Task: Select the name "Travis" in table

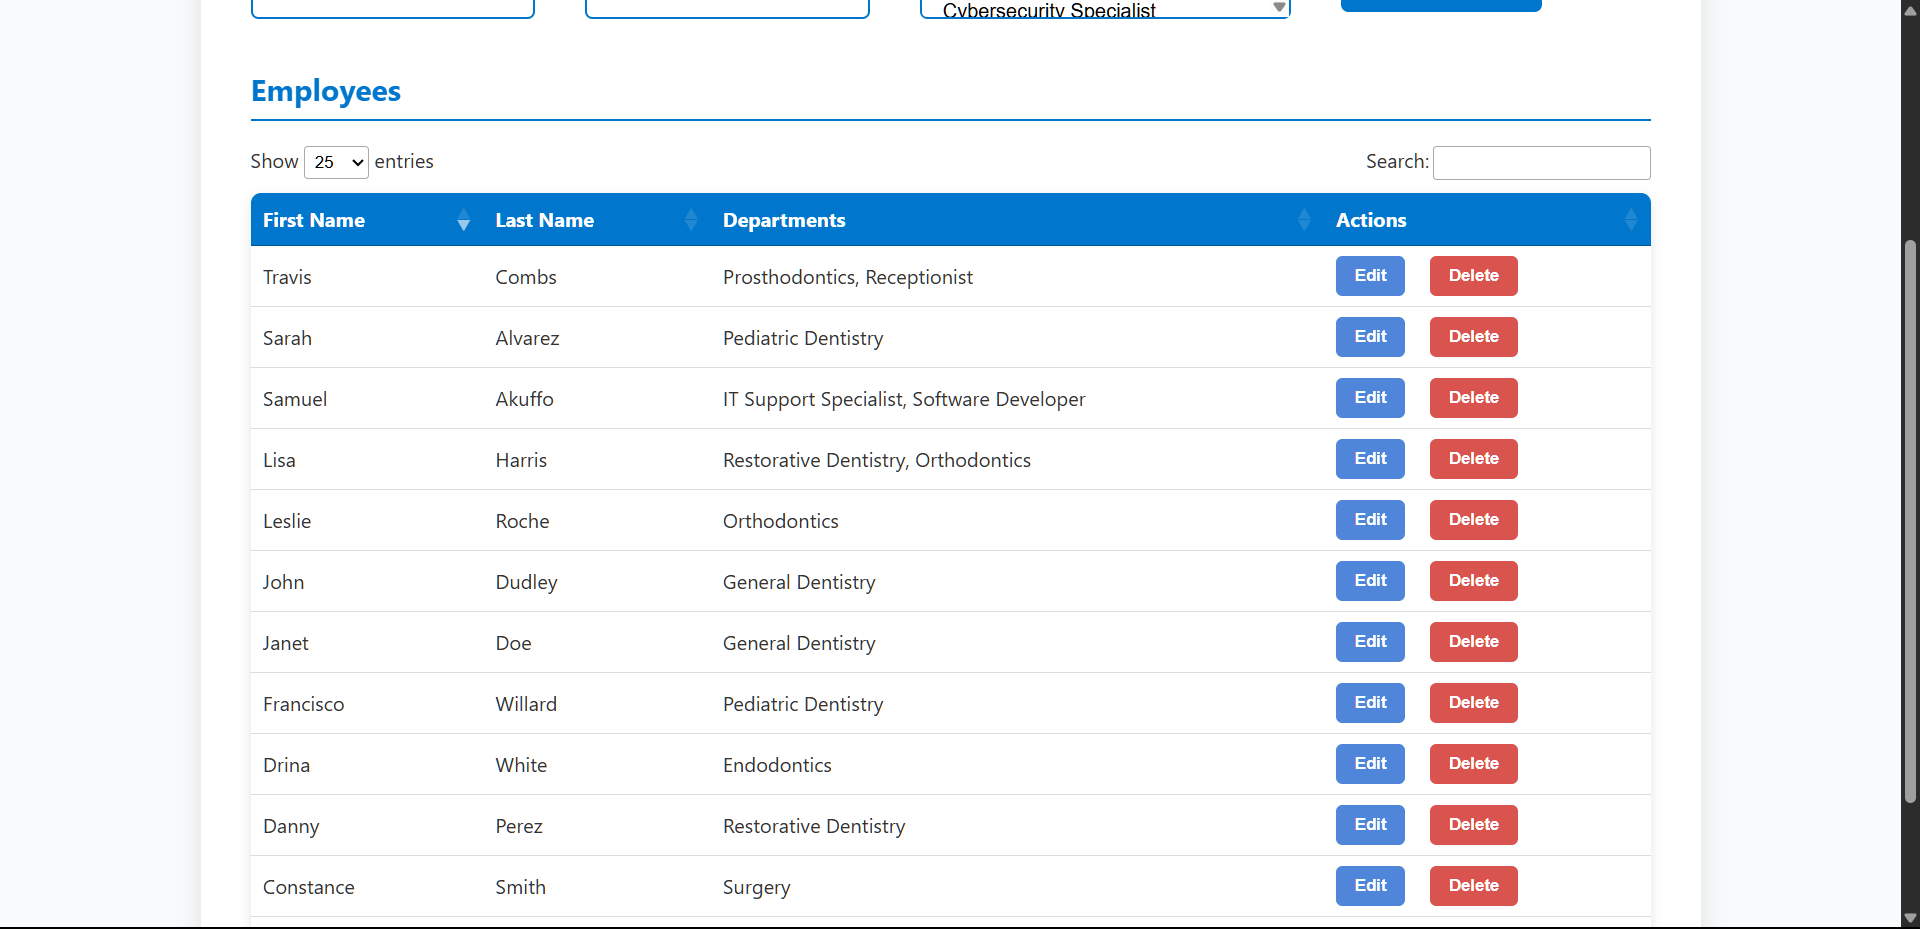Action: click(x=287, y=277)
